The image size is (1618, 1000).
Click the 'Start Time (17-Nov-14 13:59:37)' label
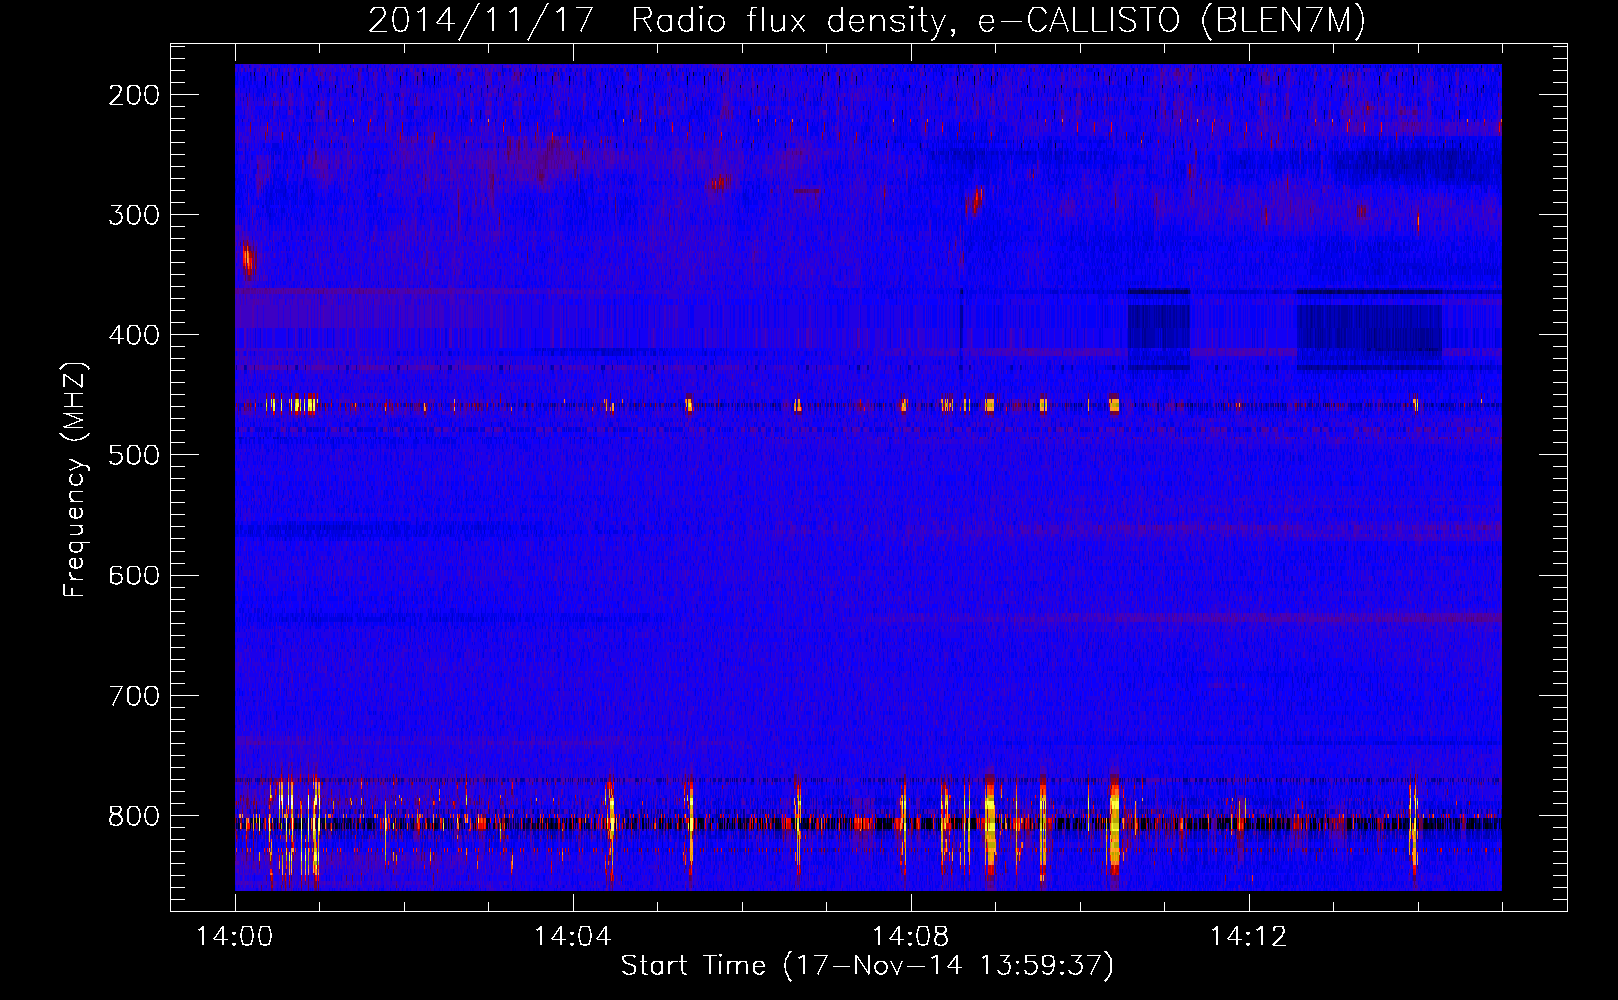[867, 966]
